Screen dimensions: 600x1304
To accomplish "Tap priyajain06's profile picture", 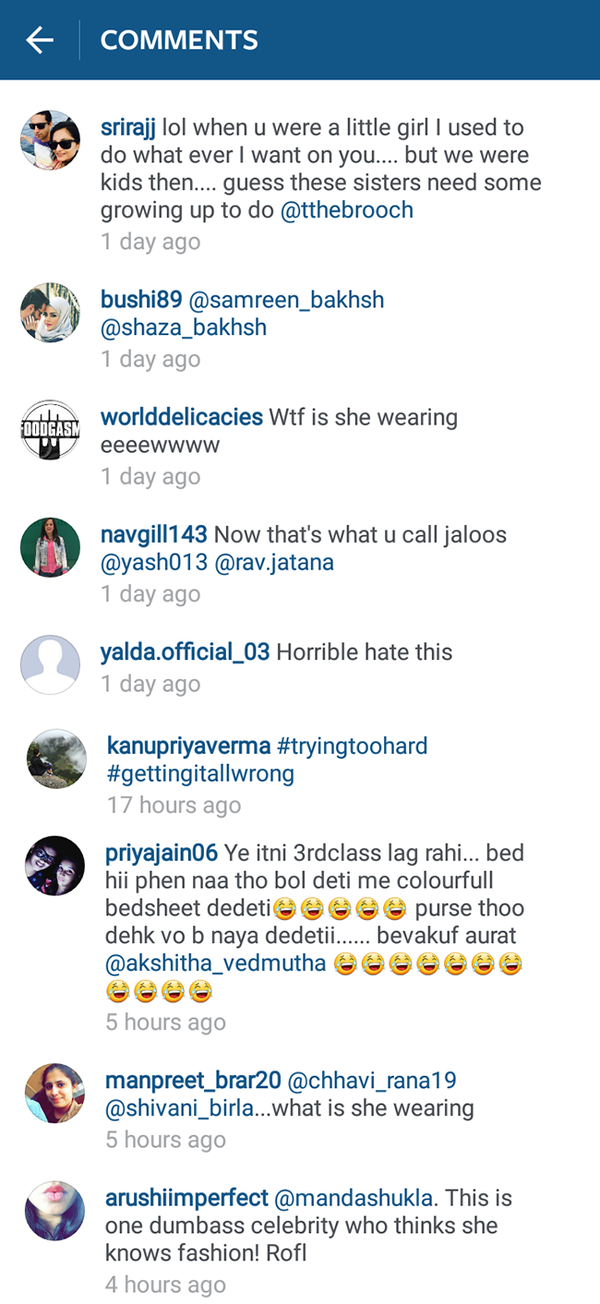I will click(56, 866).
